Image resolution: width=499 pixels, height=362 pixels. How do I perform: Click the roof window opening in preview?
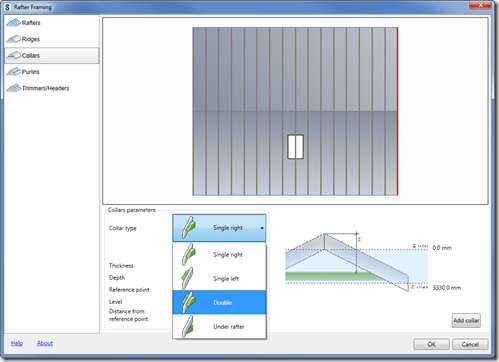pos(295,147)
